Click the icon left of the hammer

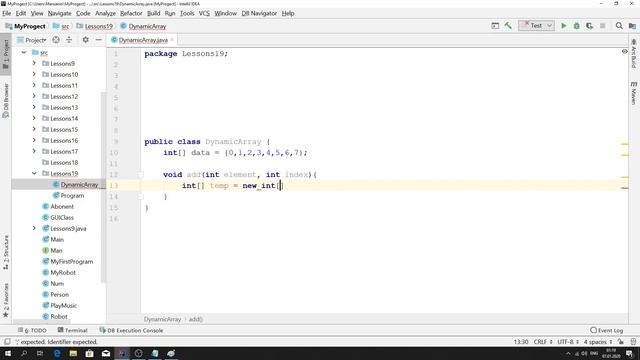495,26
